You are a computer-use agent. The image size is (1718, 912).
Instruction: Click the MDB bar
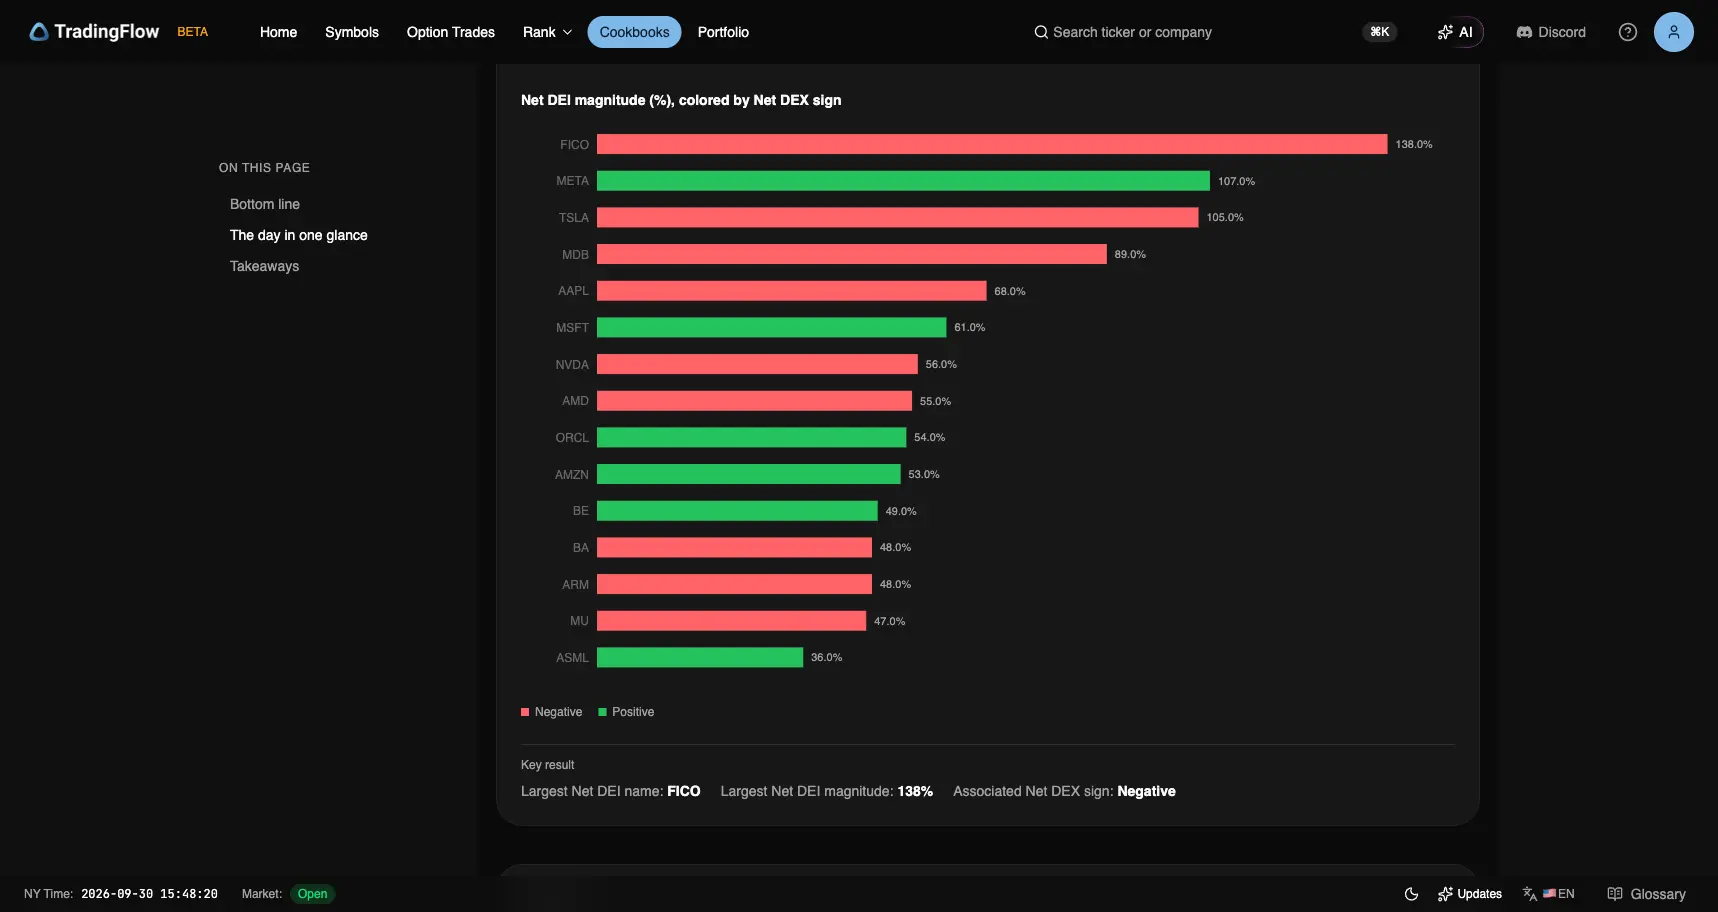[852, 254]
